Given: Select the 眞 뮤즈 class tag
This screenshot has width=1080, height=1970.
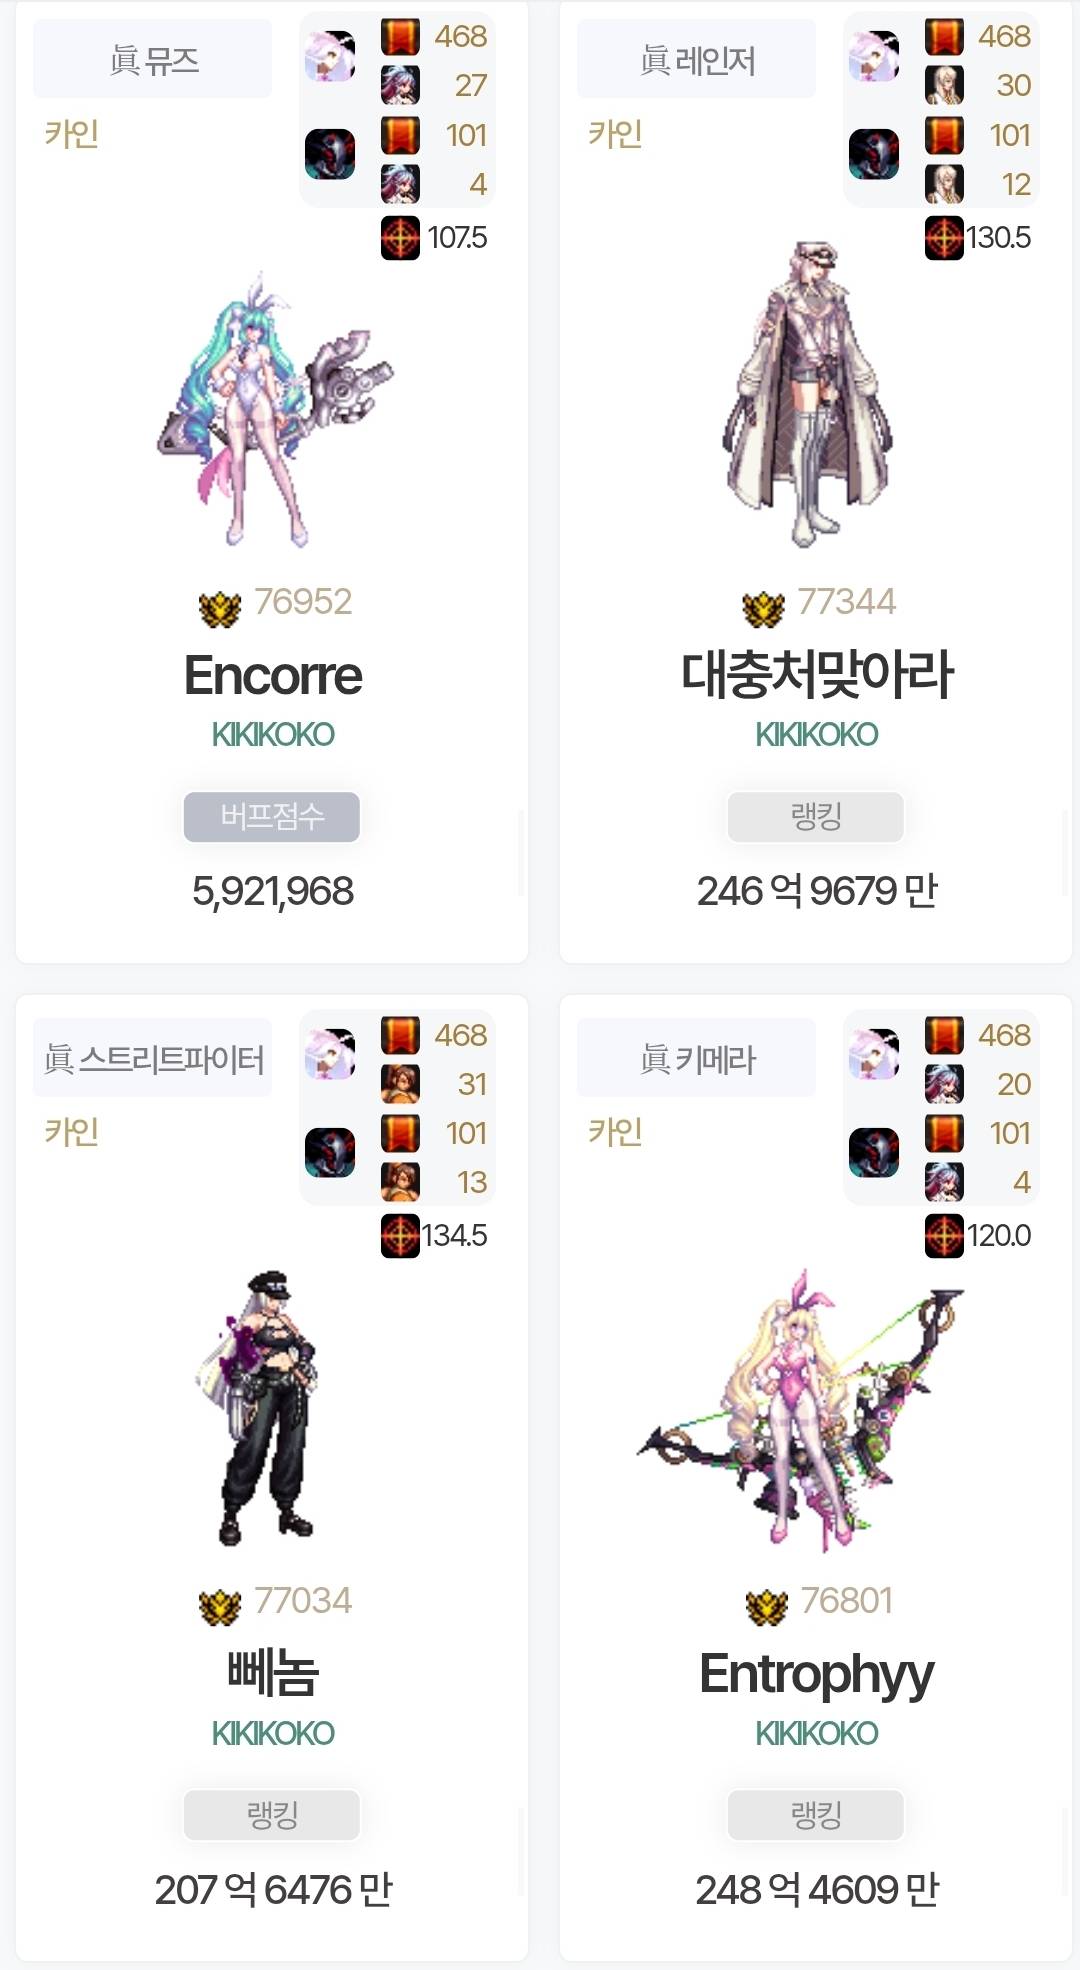Looking at the screenshot, I should tap(152, 60).
